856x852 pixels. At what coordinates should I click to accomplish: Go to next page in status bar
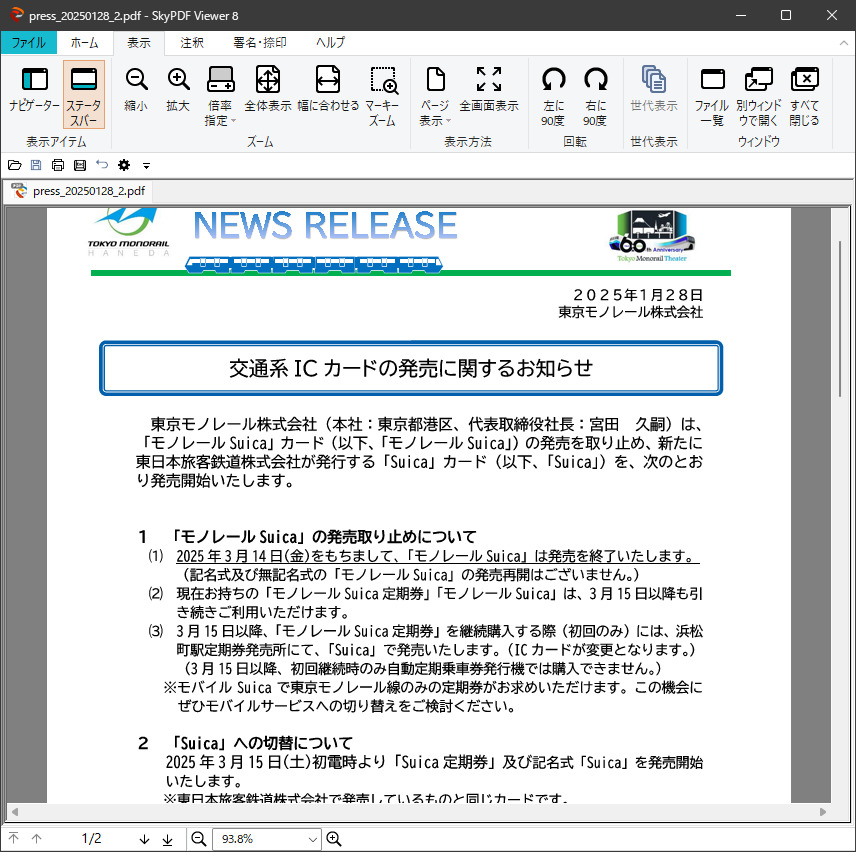pyautogui.click(x=144, y=839)
